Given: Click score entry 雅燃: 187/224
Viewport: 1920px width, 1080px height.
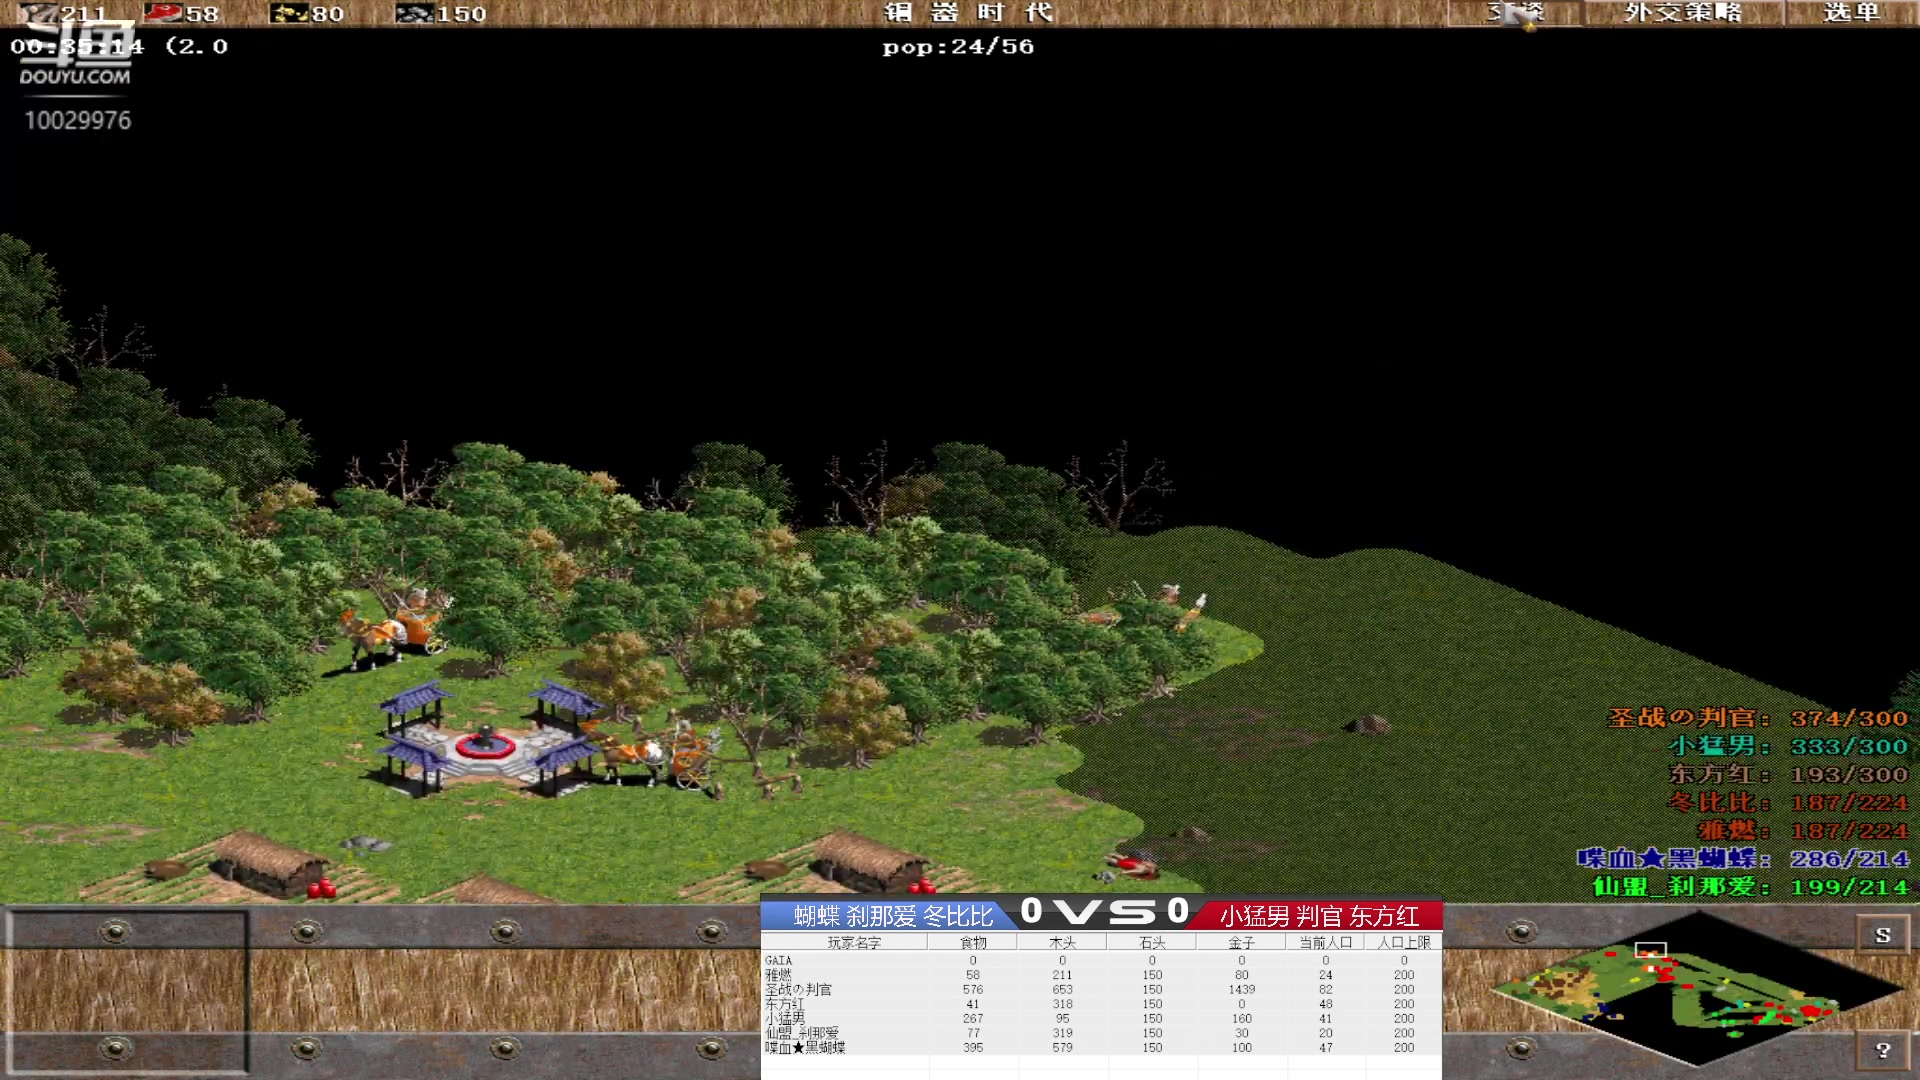Looking at the screenshot, I should 1803,830.
